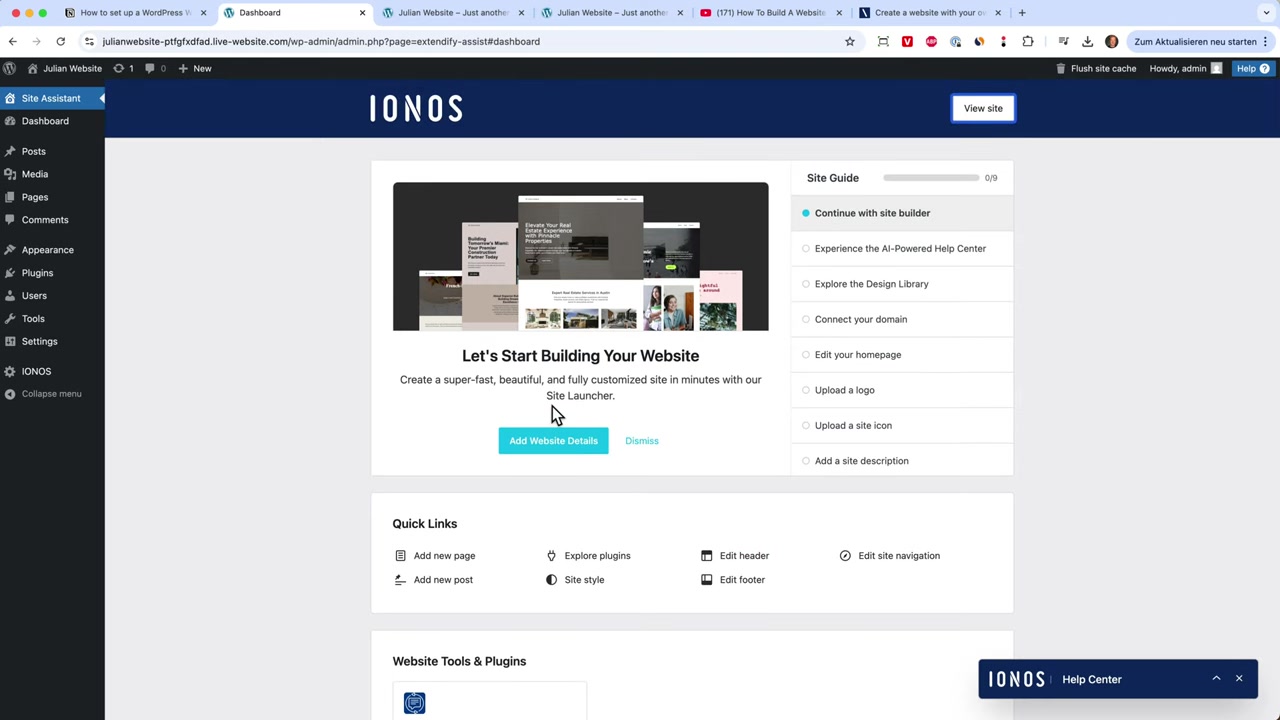Expand the IONOS Help Center panel
1280x720 pixels.
(1216, 679)
